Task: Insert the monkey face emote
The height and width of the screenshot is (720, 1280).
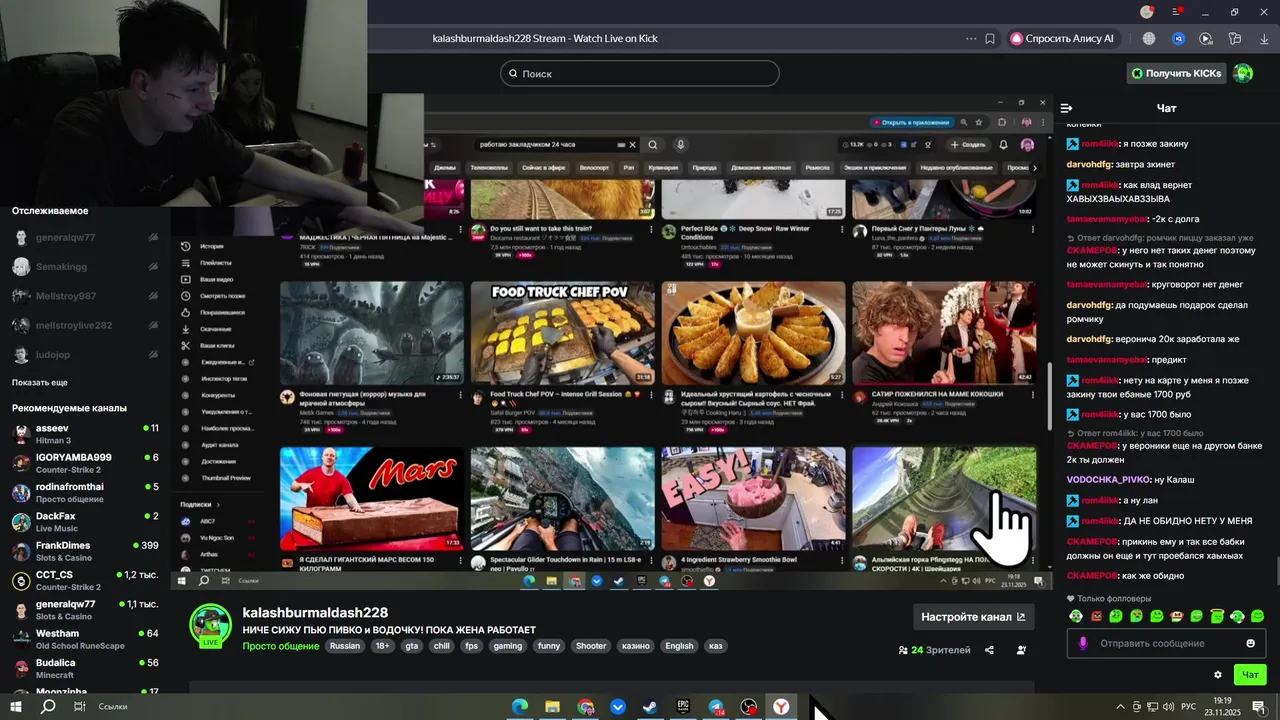Action: coord(1177,616)
